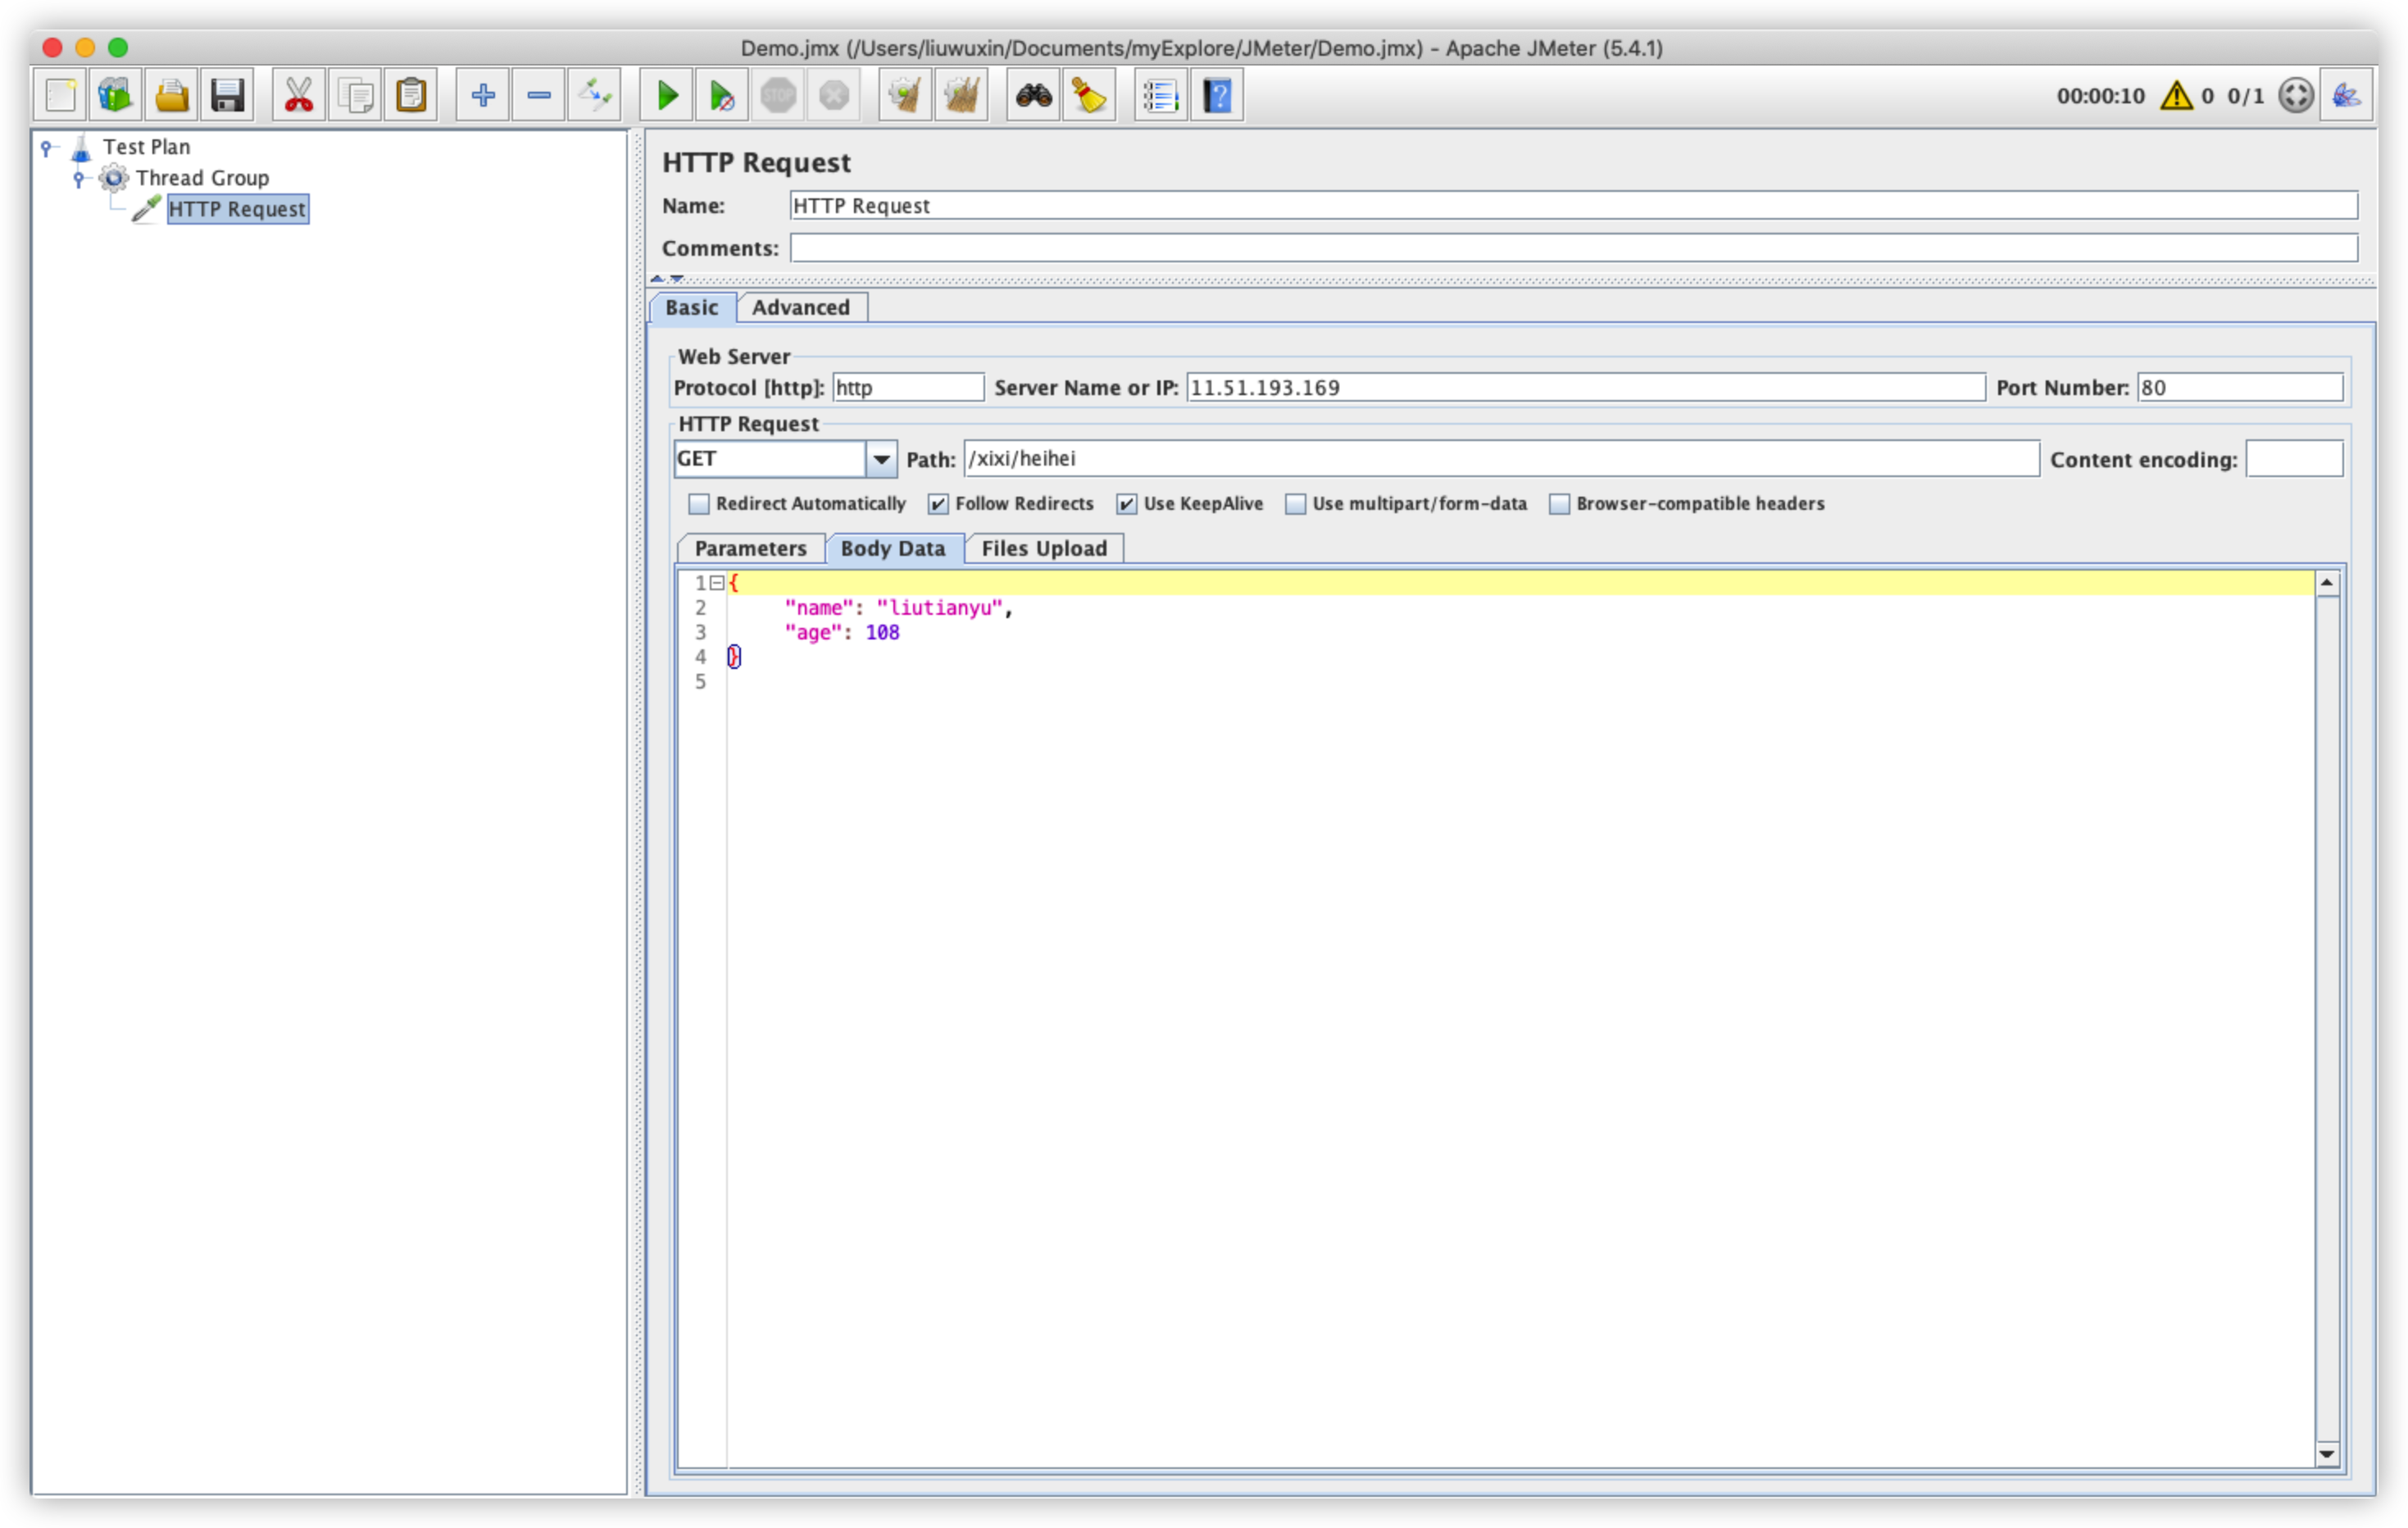Viewport: 2408px width, 1528px height.
Task: Collapse the JSON fold marker on line 1
Action: [x=717, y=583]
